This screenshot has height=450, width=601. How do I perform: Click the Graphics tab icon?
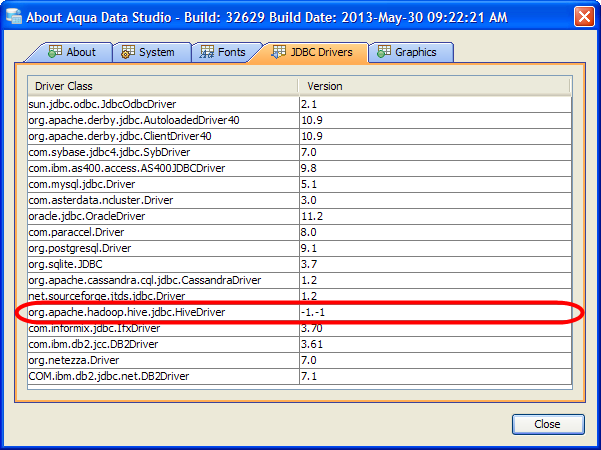384,52
